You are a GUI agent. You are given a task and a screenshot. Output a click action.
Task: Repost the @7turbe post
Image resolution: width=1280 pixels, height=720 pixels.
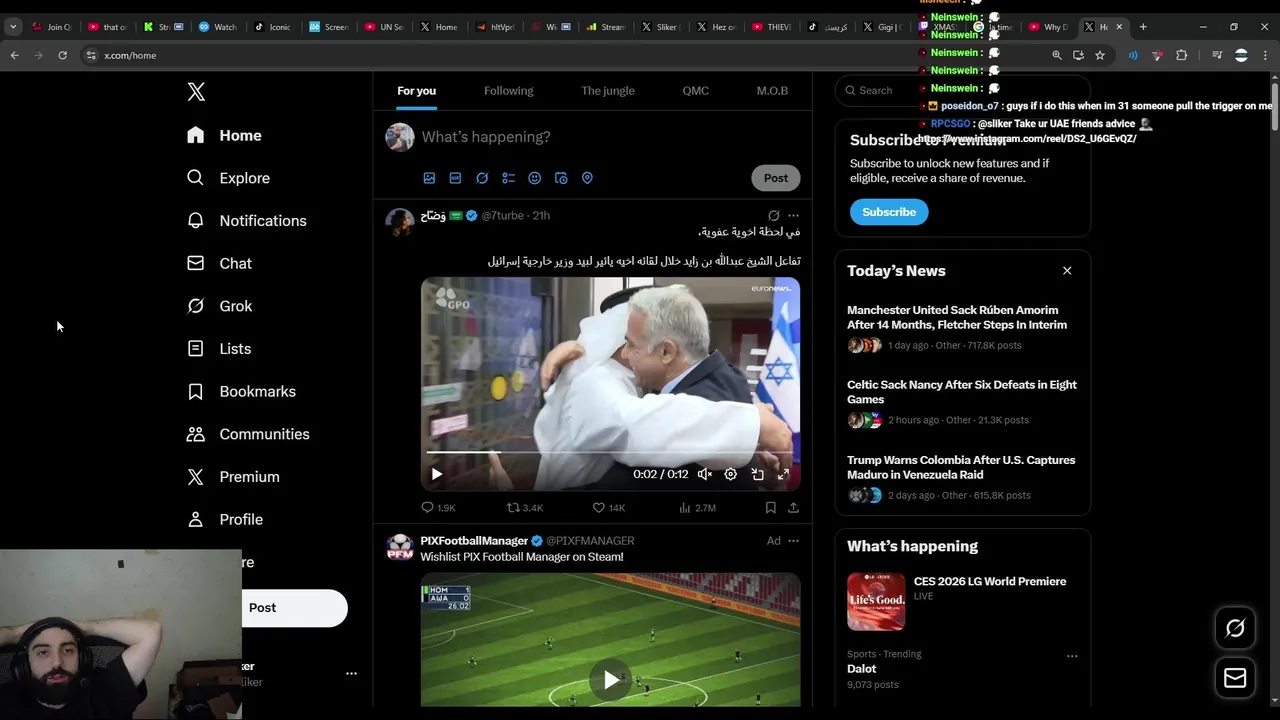pos(525,508)
